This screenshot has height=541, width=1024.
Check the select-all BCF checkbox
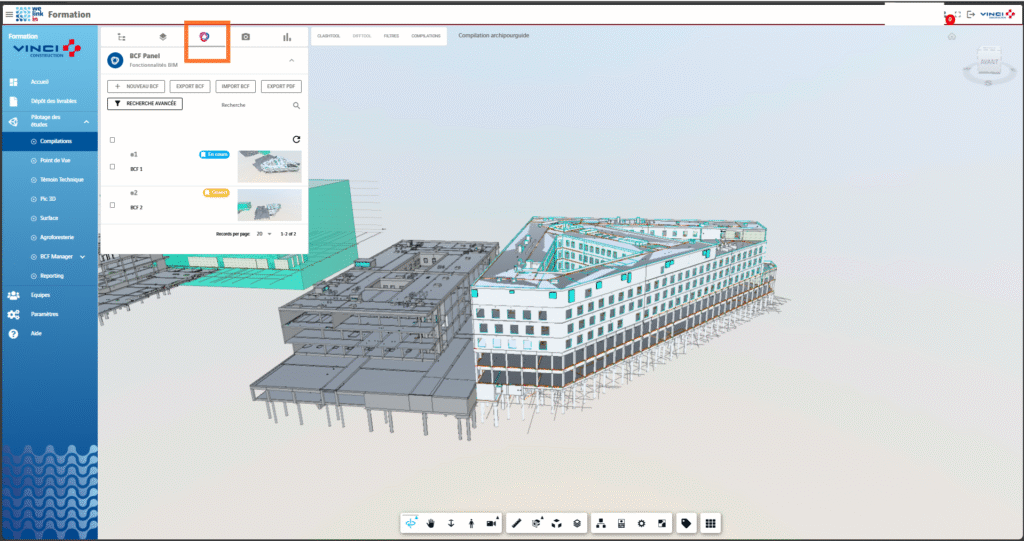[x=112, y=140]
